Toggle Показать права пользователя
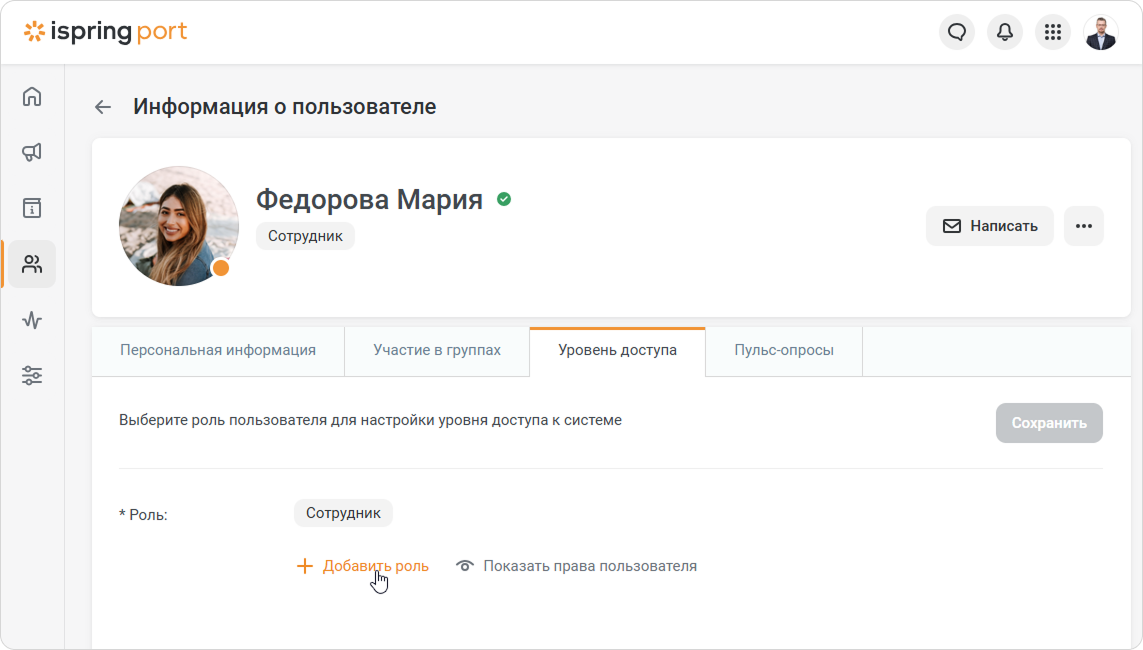This screenshot has width=1143, height=650. [576, 566]
